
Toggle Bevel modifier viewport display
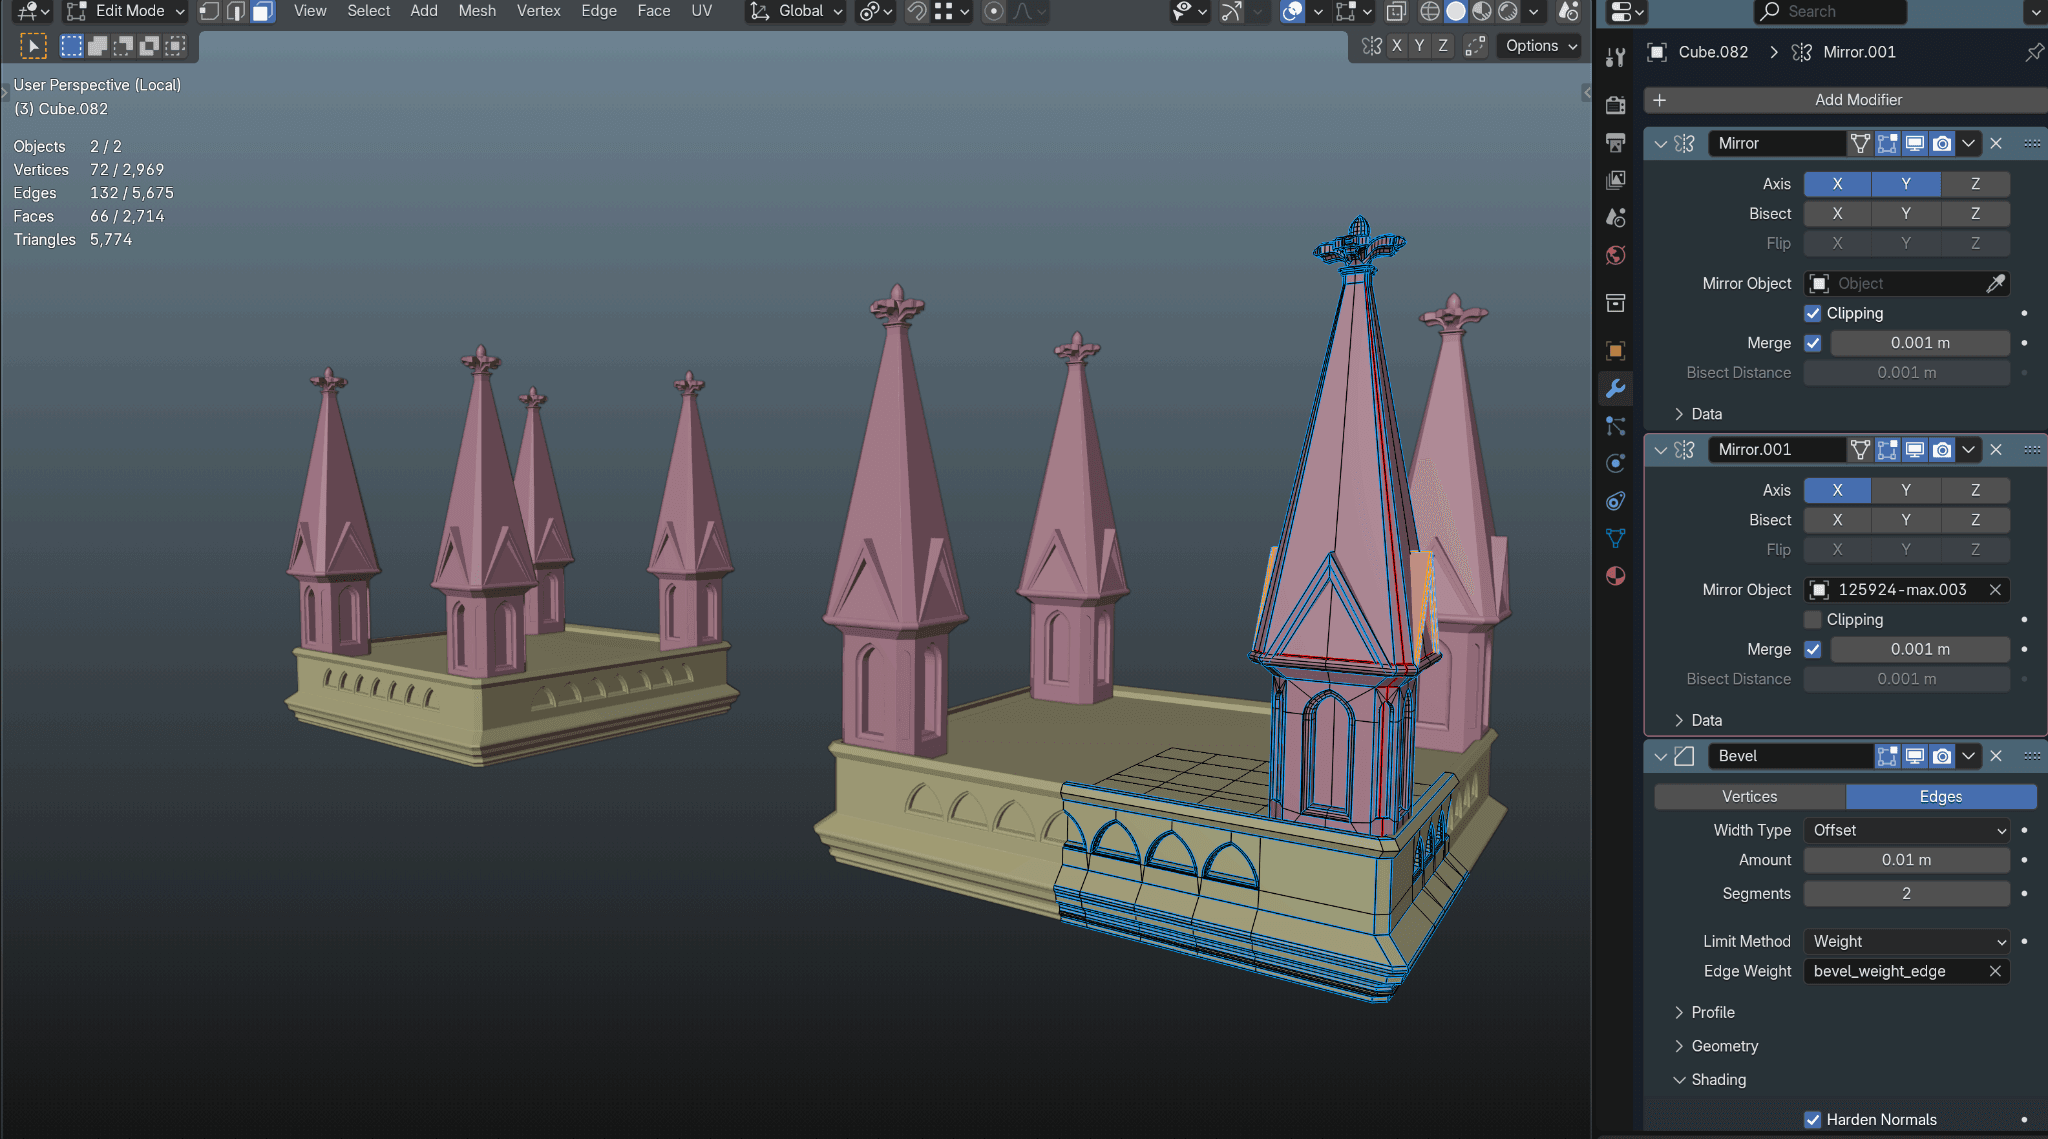[x=1914, y=756]
